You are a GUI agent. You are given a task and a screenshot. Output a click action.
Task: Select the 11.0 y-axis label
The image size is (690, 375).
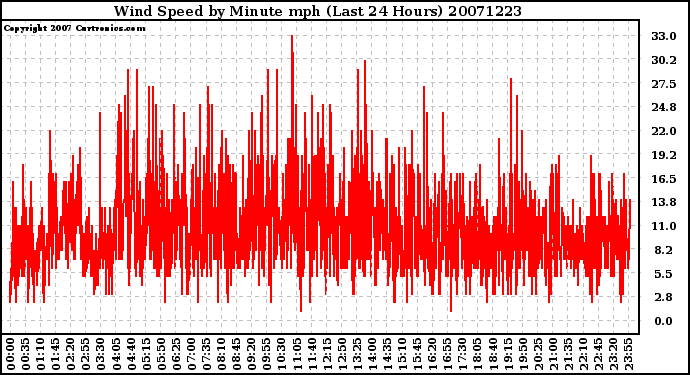664,226
